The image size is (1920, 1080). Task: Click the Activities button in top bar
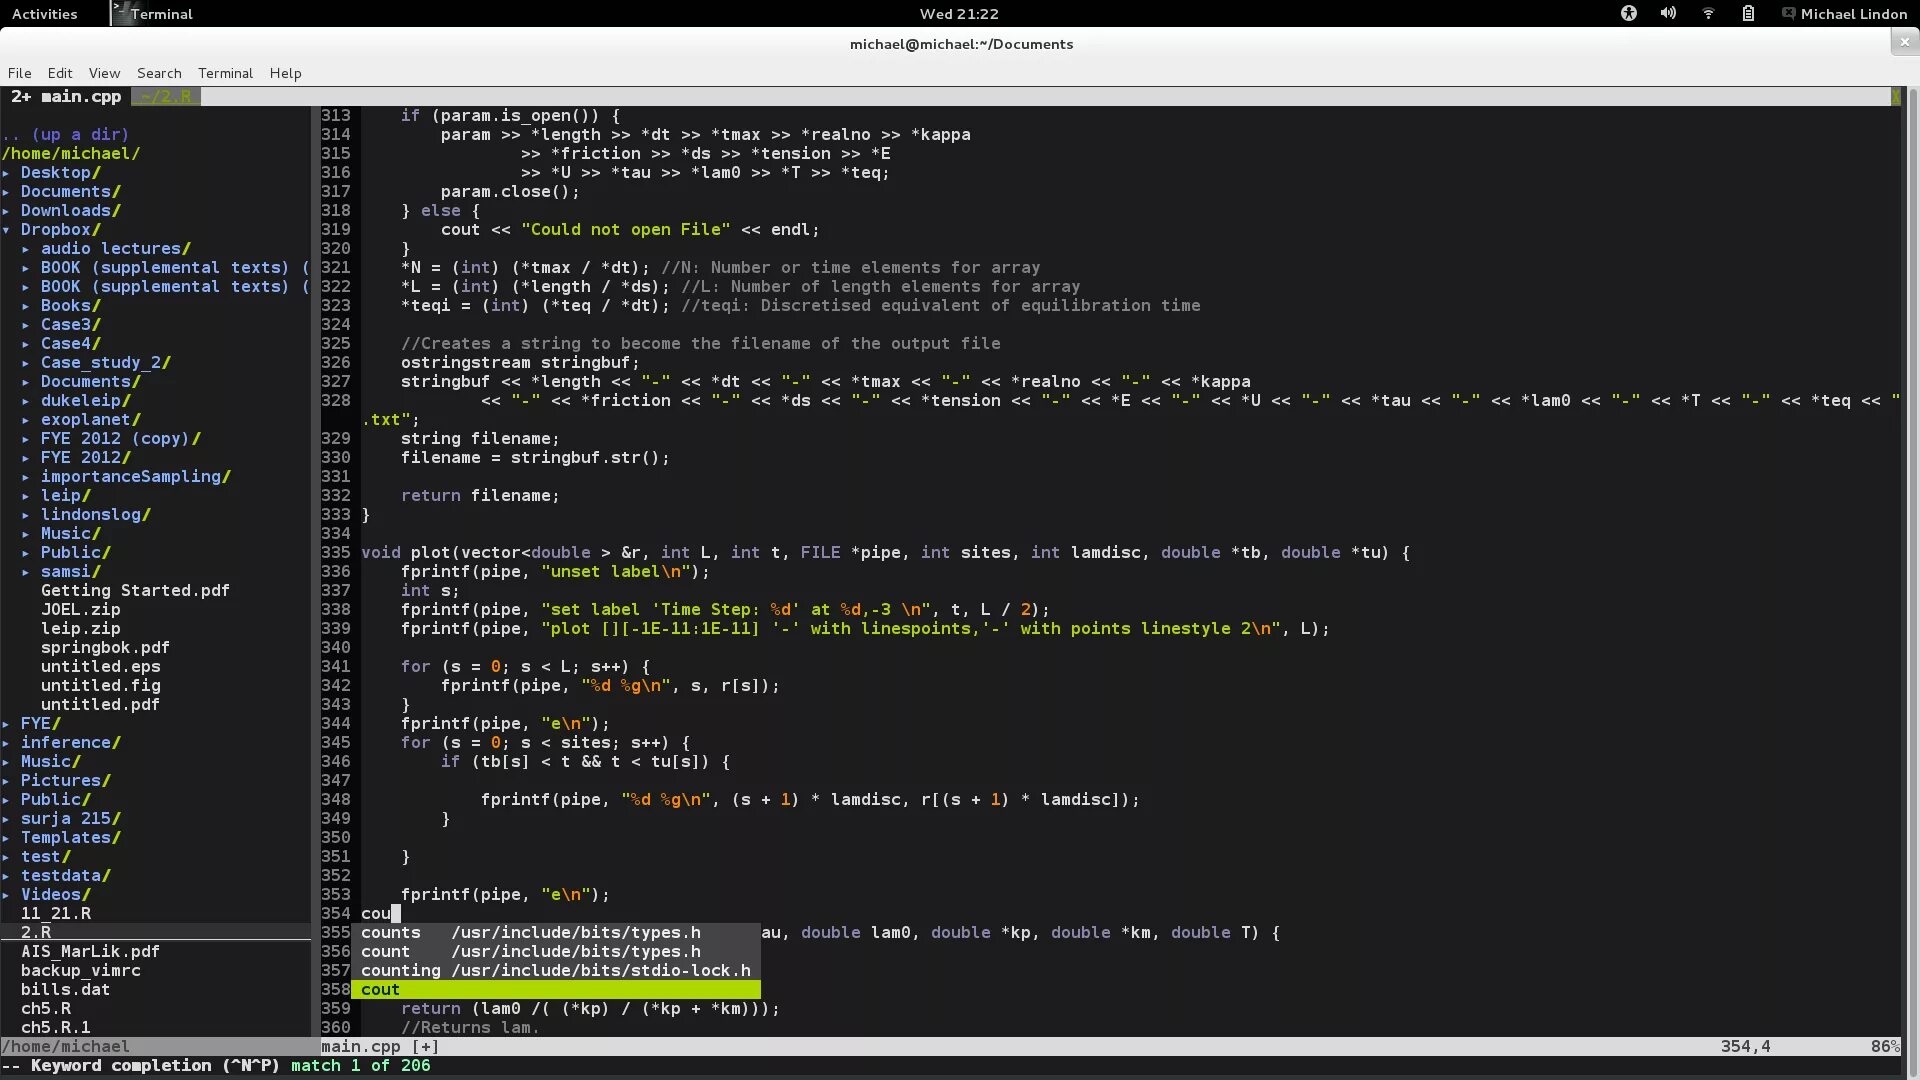(44, 13)
